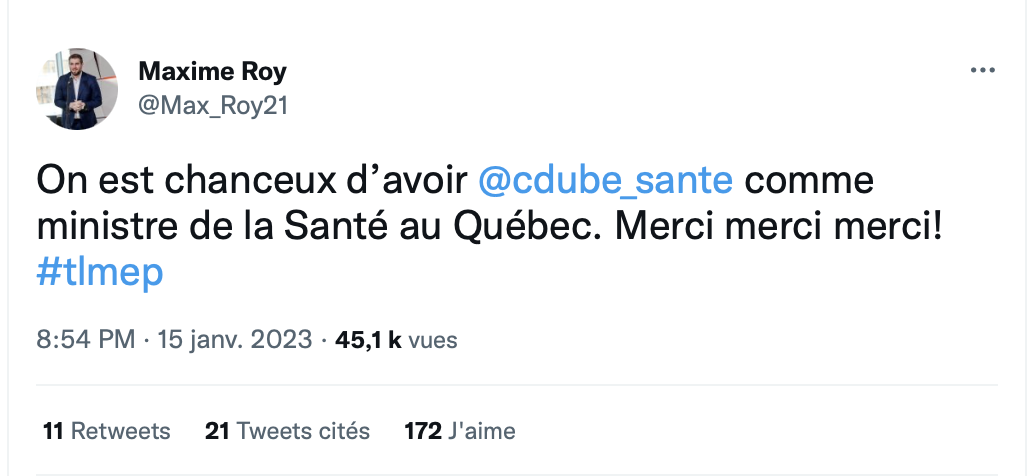Click the 'vues' label beside view count

click(433, 341)
